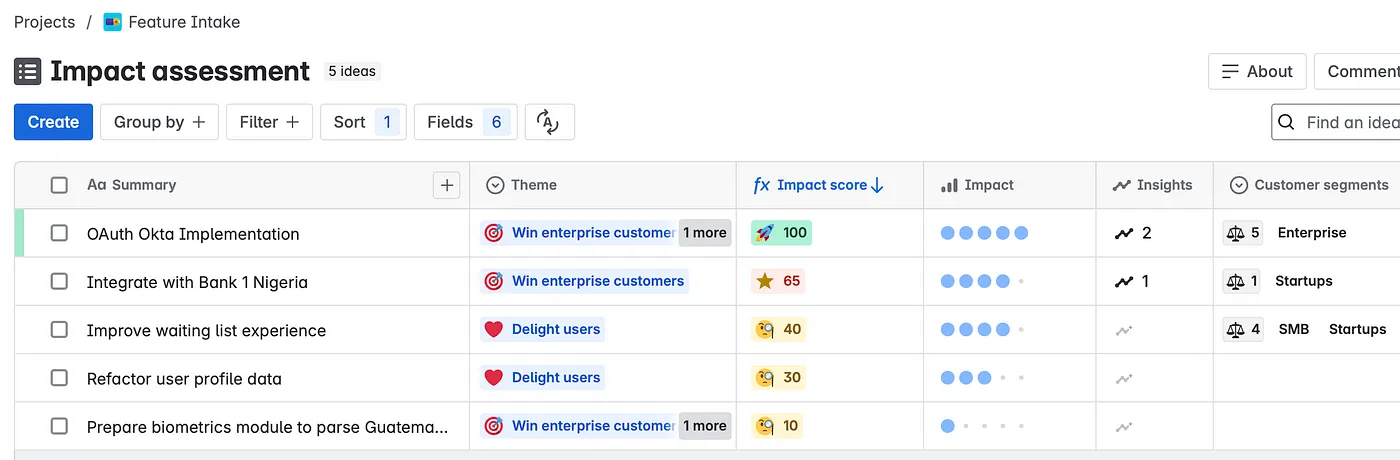
Task: Check the Prepare biometrics module row
Action: [x=59, y=426]
